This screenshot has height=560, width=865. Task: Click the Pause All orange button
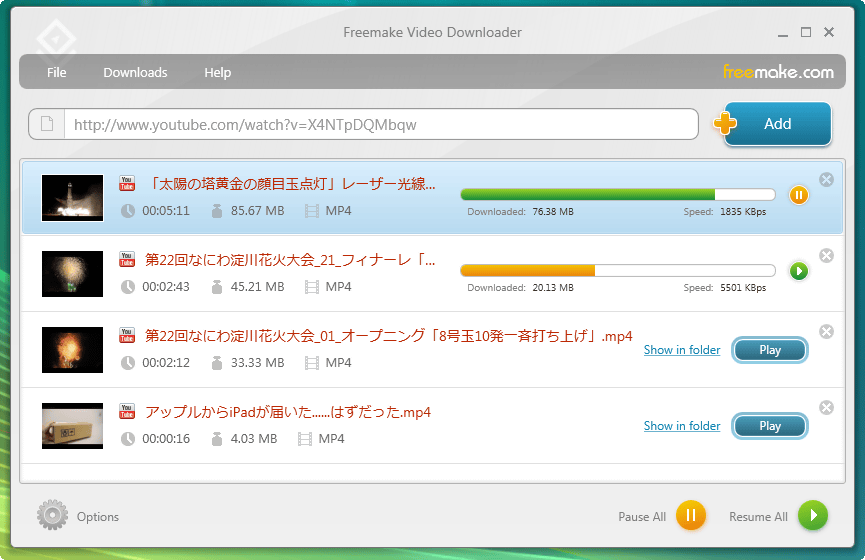tap(691, 515)
